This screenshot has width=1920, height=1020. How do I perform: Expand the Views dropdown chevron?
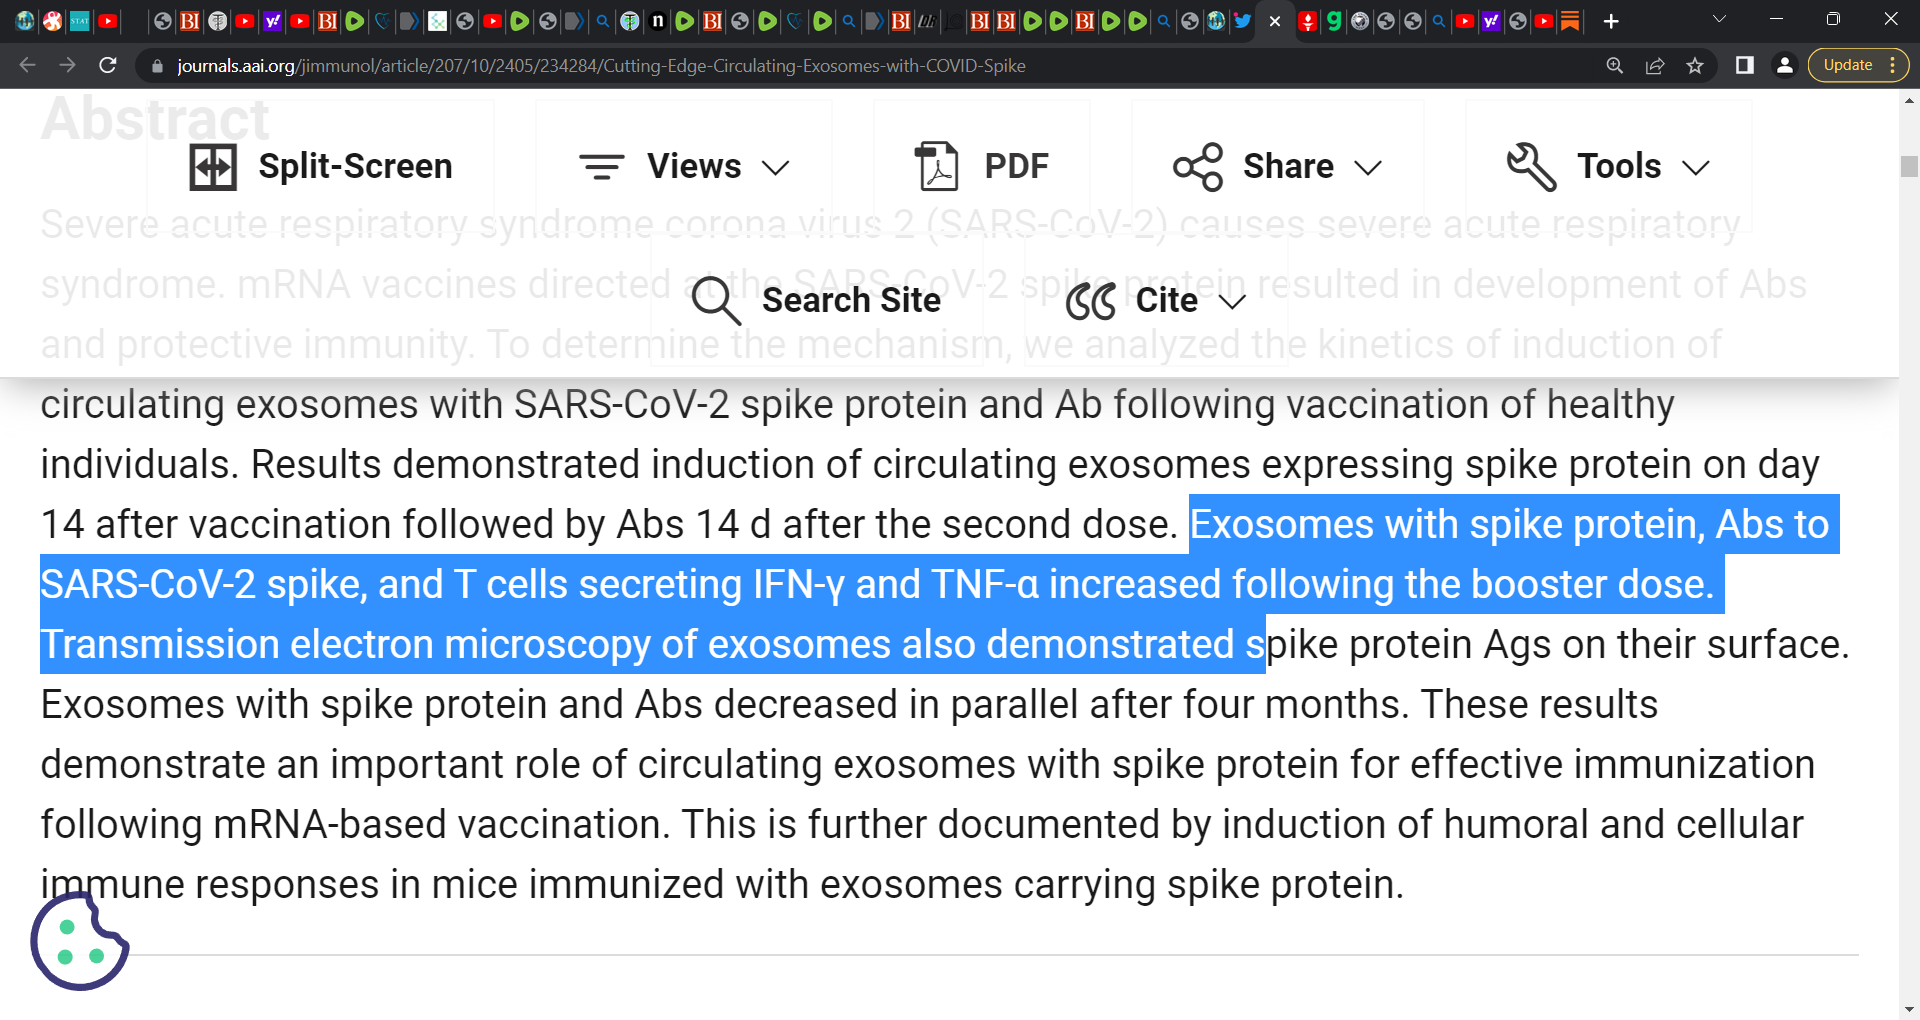pos(776,168)
